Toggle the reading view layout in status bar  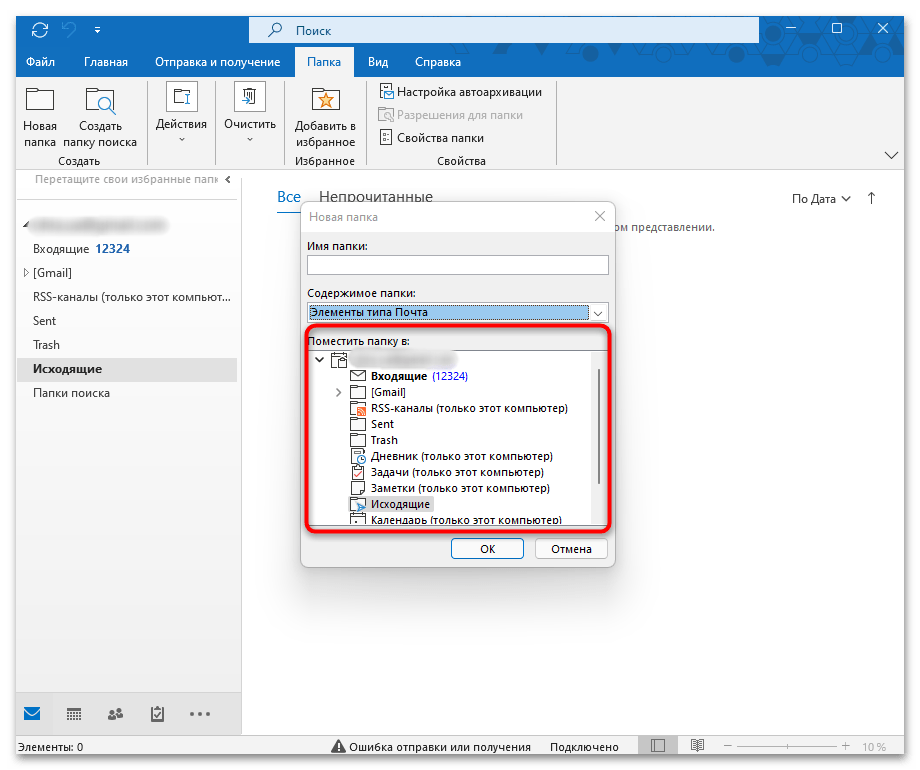click(657, 745)
